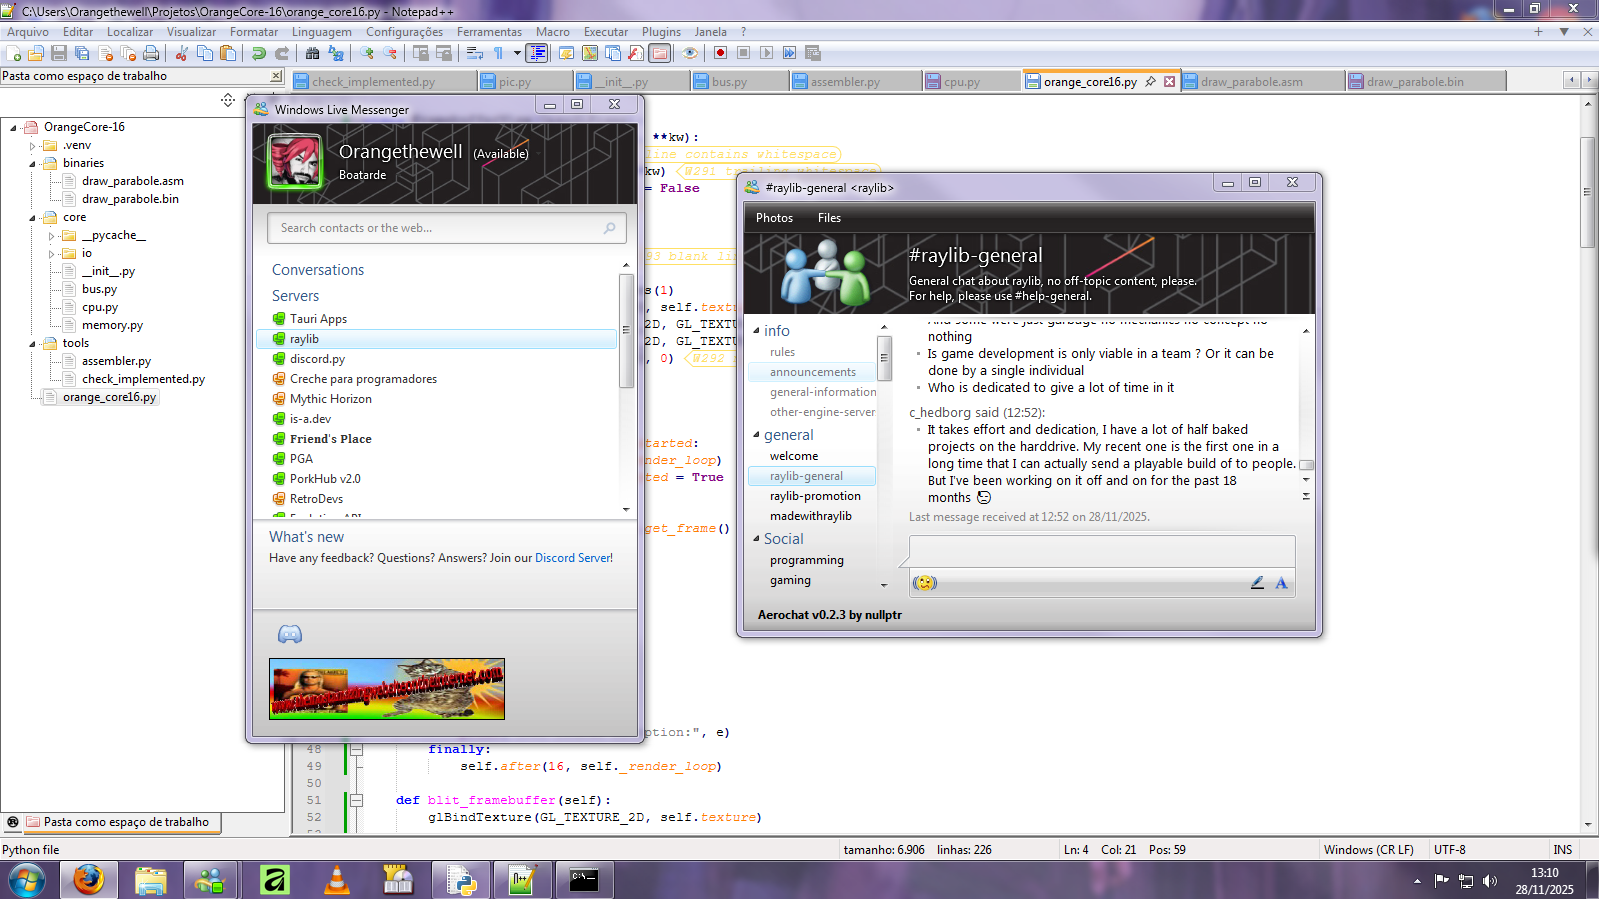Image resolution: width=1599 pixels, height=899 pixels.
Task: Click the text font 'A' icon in chat
Action: coord(1281,583)
